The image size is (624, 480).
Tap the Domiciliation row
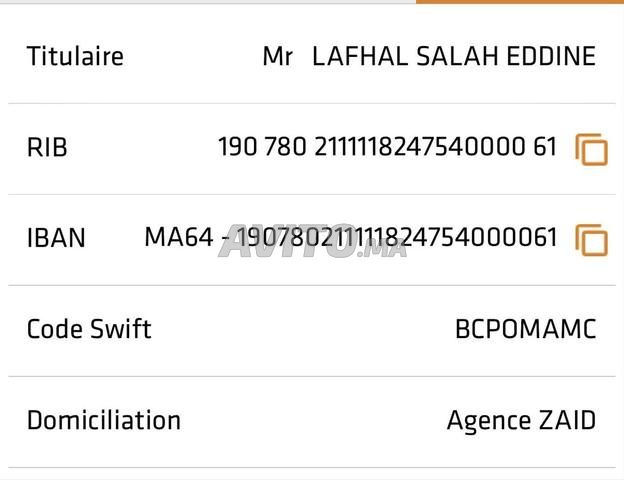click(x=312, y=421)
